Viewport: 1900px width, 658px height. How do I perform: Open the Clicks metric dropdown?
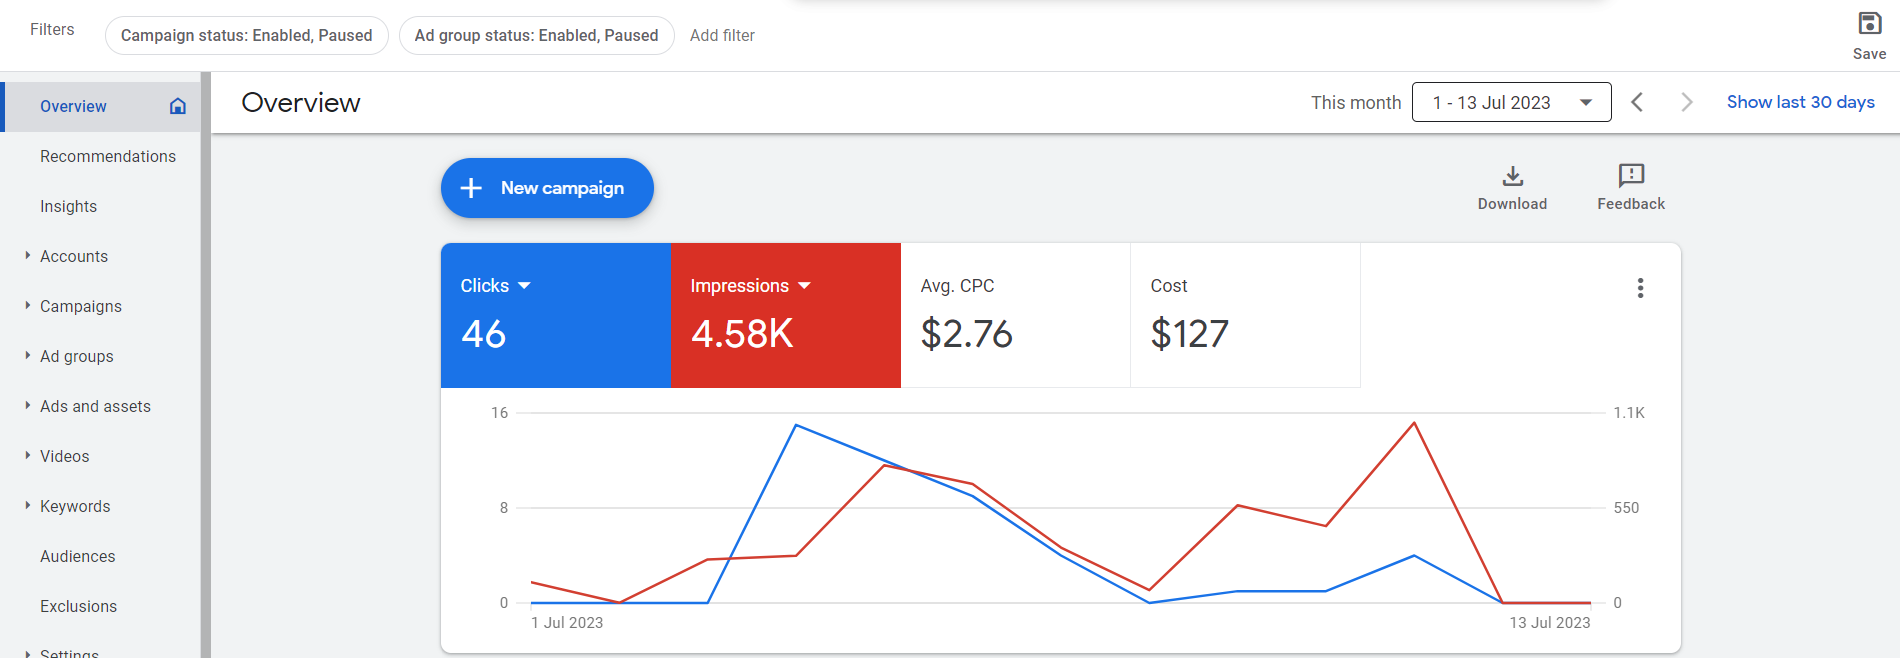point(524,286)
